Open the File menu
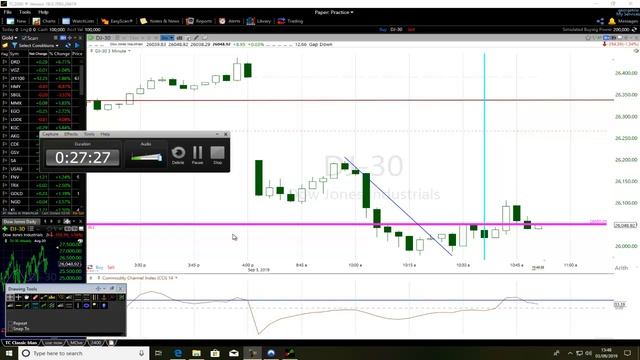Viewport: 640px width, 360px height. pyautogui.click(x=7, y=12)
